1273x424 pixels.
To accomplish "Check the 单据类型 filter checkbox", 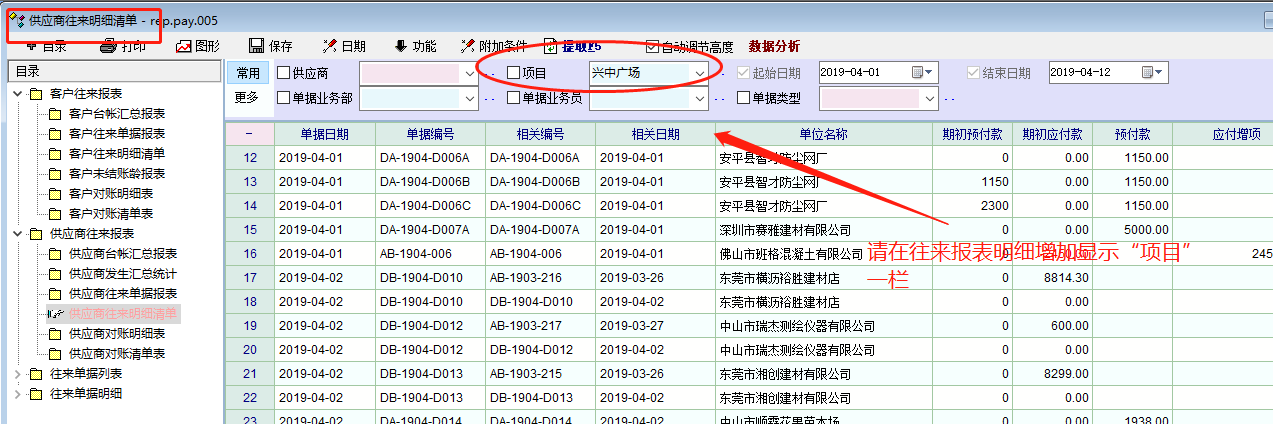I will [743, 98].
